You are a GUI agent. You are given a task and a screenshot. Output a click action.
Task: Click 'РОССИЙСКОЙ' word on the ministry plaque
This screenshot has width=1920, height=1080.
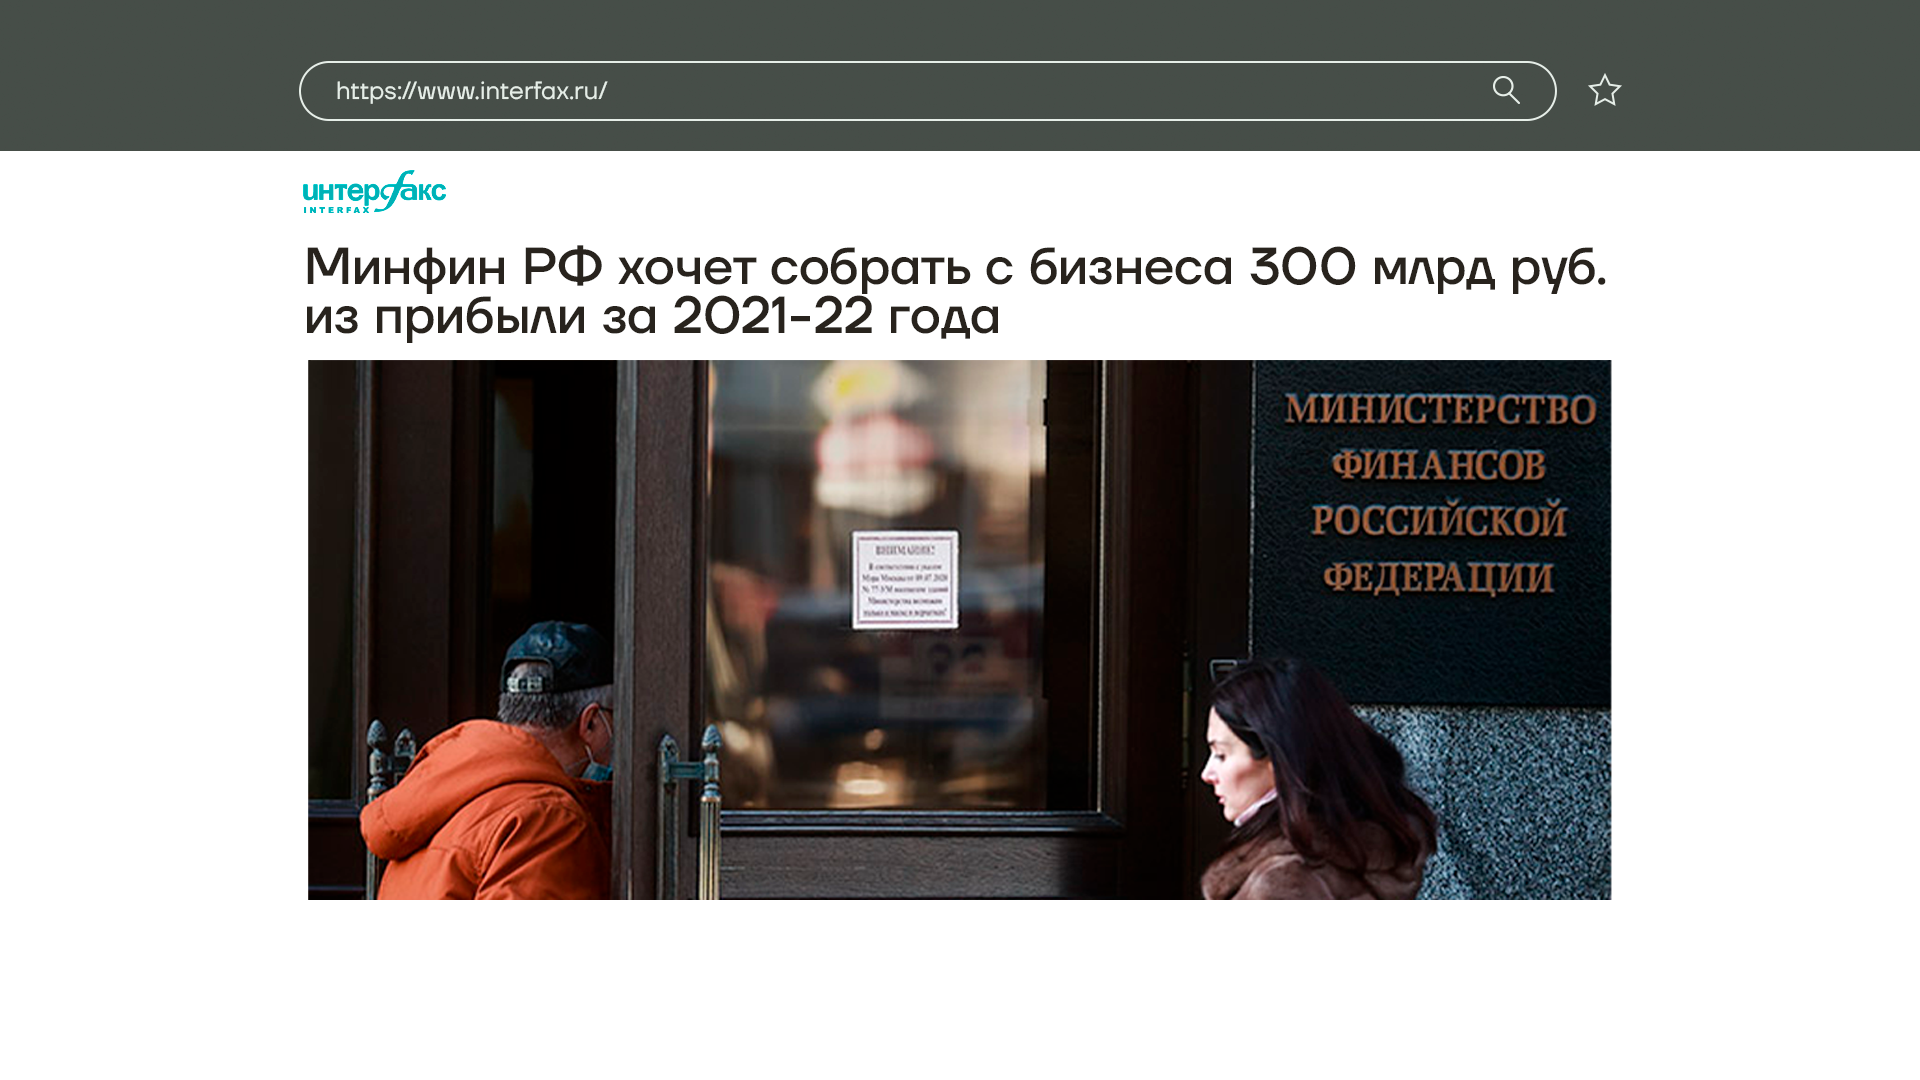tap(1438, 521)
